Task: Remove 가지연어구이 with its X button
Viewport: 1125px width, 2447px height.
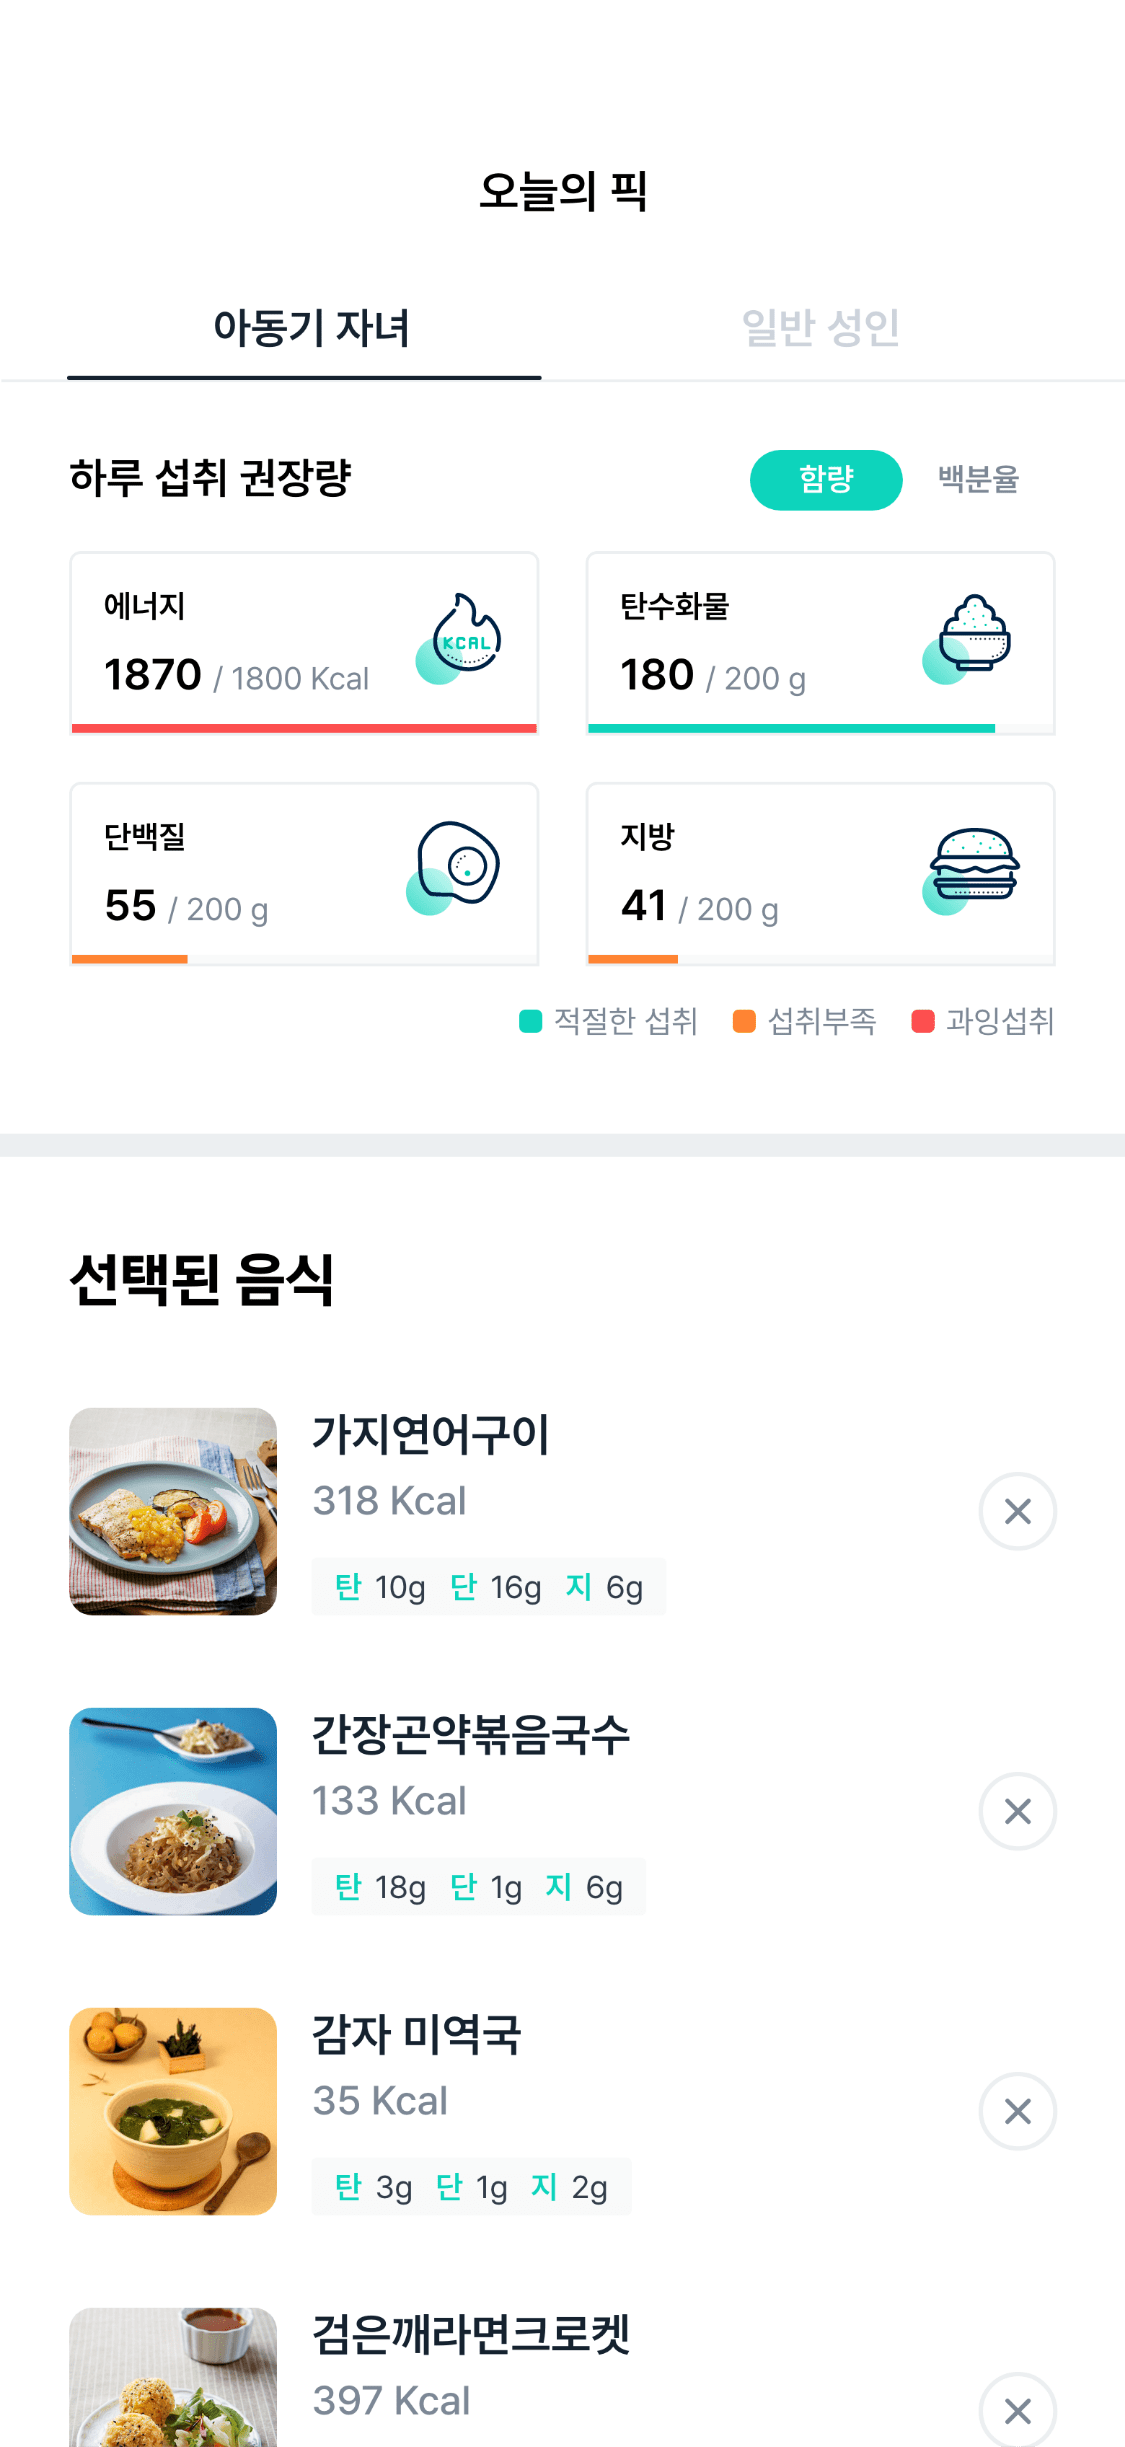Action: [1017, 1511]
